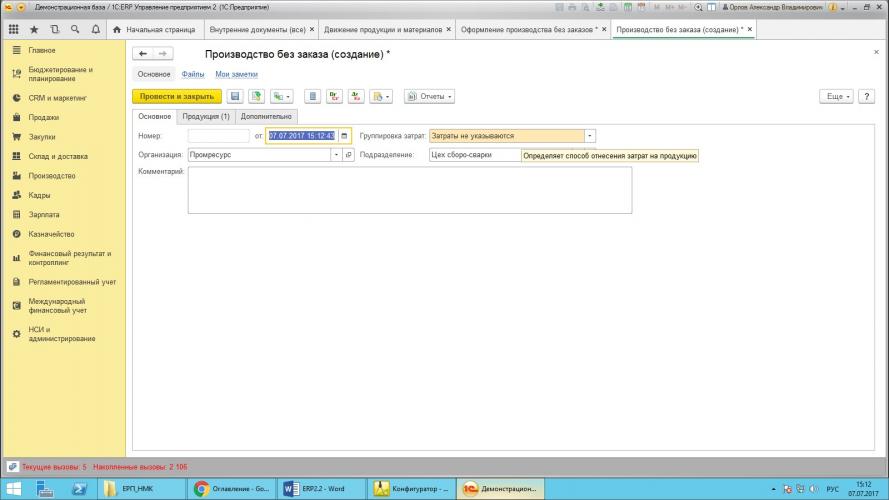
Task: Expand the Организация dropdown arrow
Action: pos(335,155)
